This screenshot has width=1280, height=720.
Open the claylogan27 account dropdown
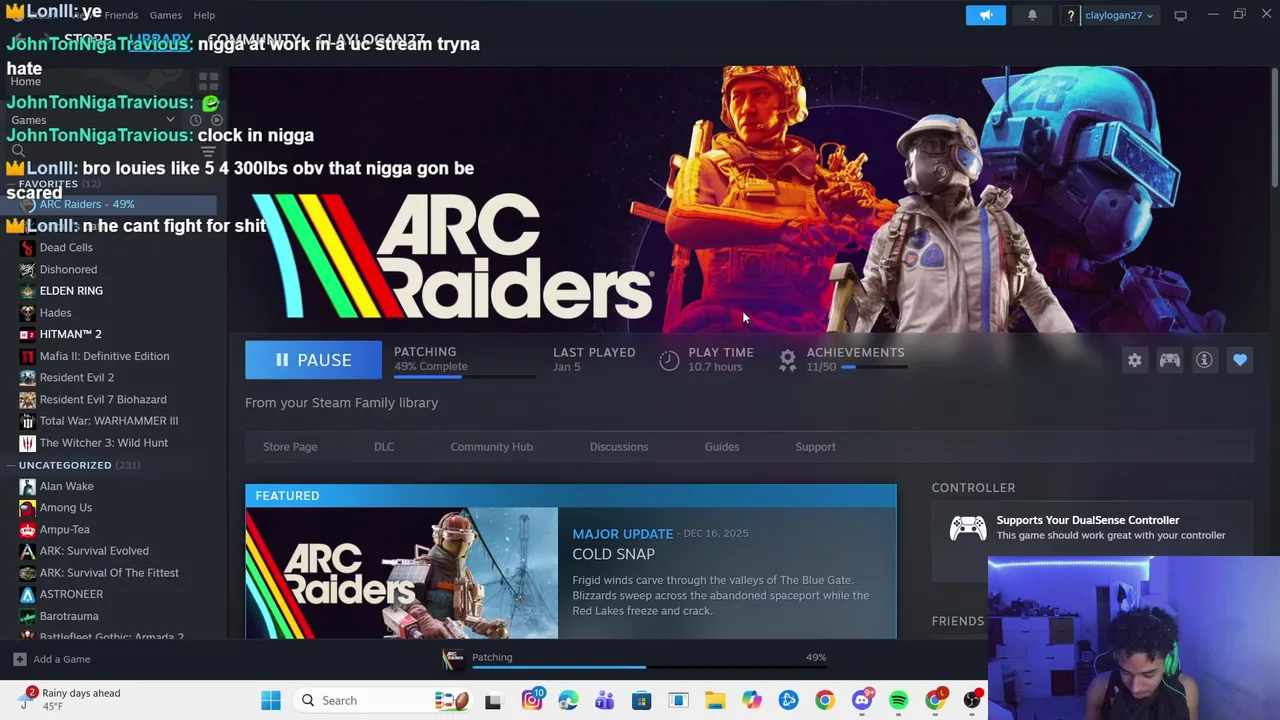click(1119, 15)
